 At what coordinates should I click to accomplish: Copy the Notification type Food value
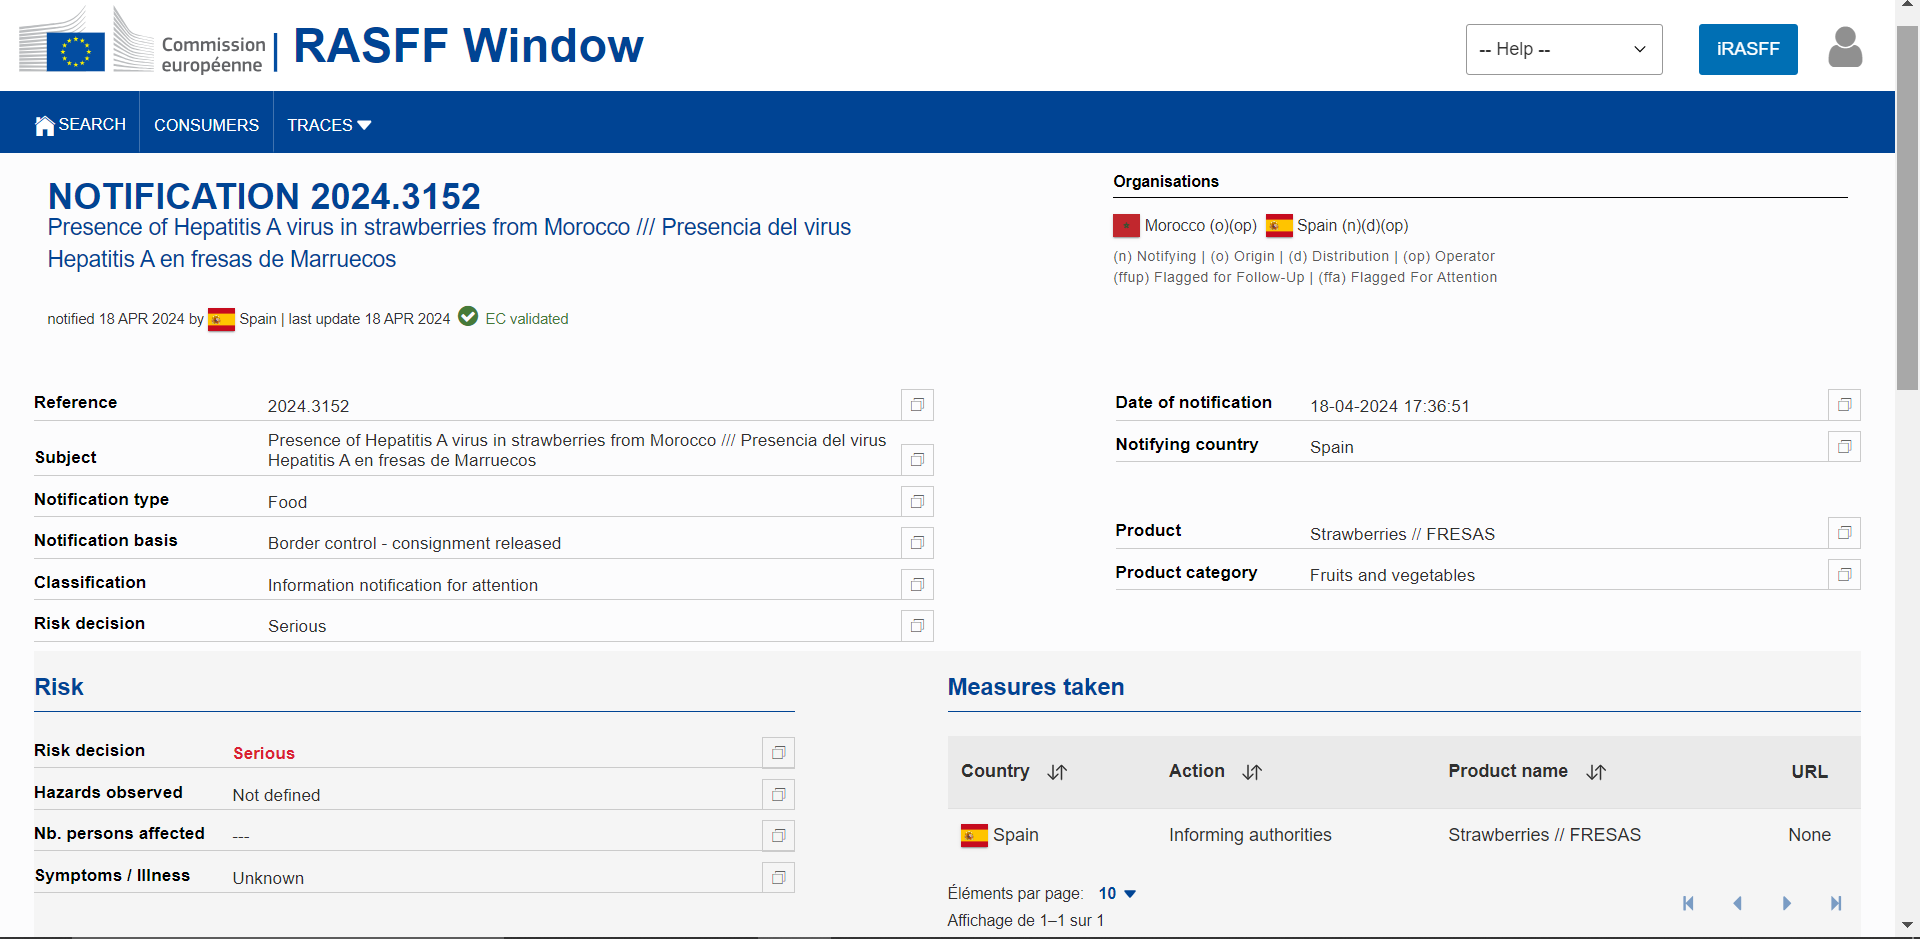917,501
